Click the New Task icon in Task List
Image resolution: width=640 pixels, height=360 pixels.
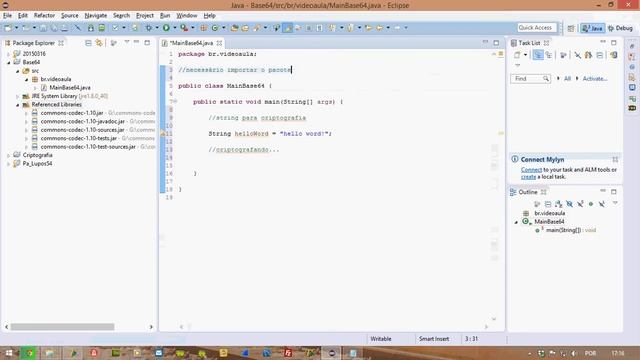tap(517, 55)
